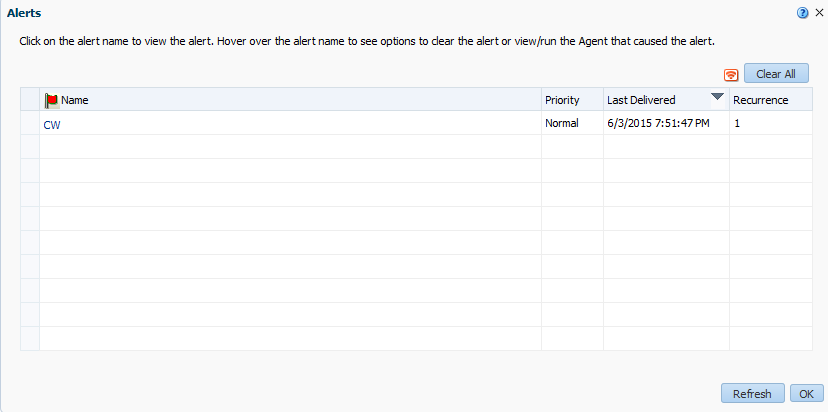The width and height of the screenshot is (828, 412).
Task: Click the Normal priority cell
Action: click(561, 124)
